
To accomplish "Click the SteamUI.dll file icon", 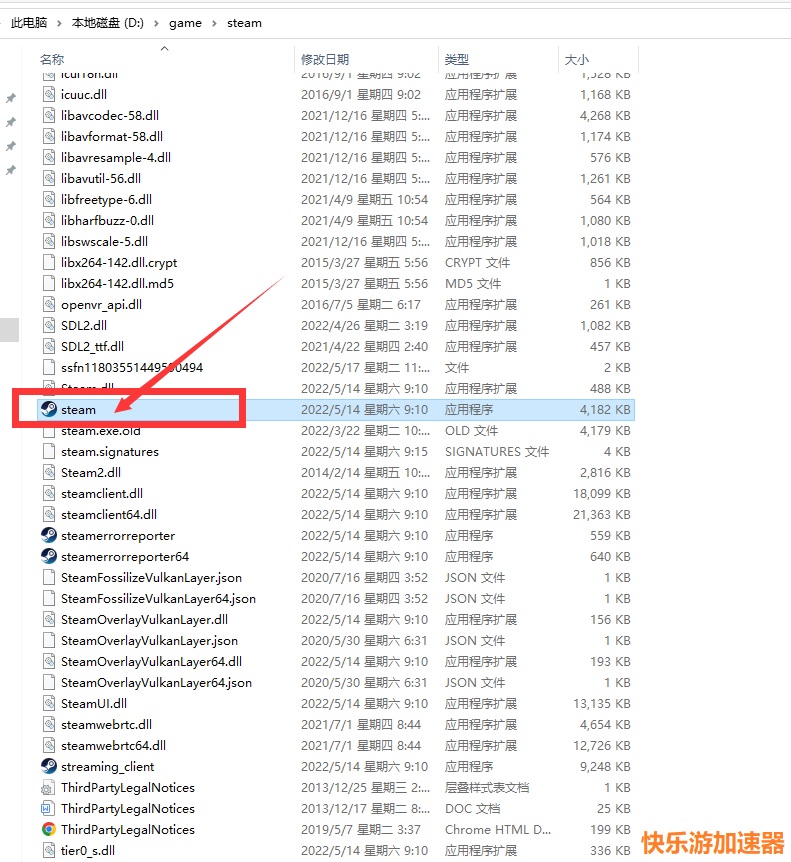I will pos(49,703).
